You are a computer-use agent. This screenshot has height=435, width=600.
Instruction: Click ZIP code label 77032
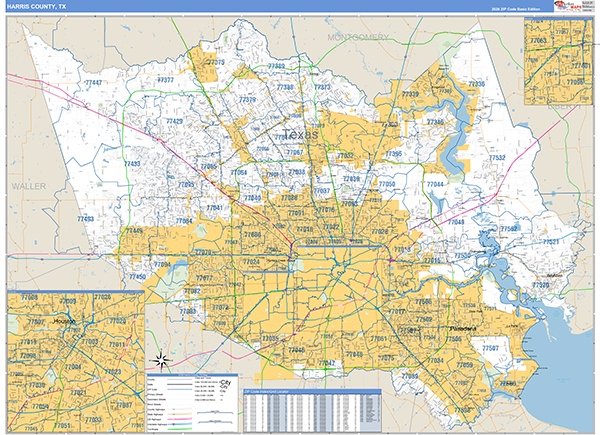346,155
